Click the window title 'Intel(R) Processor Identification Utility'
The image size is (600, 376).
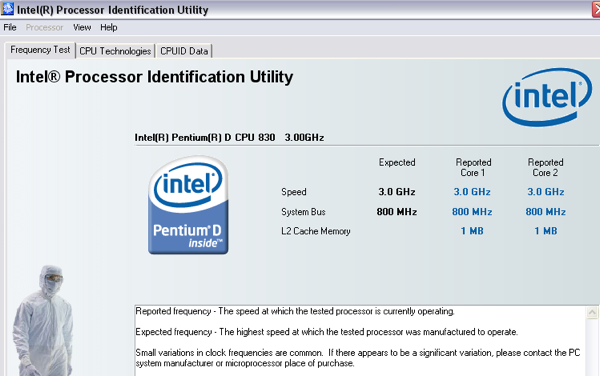[112, 10]
